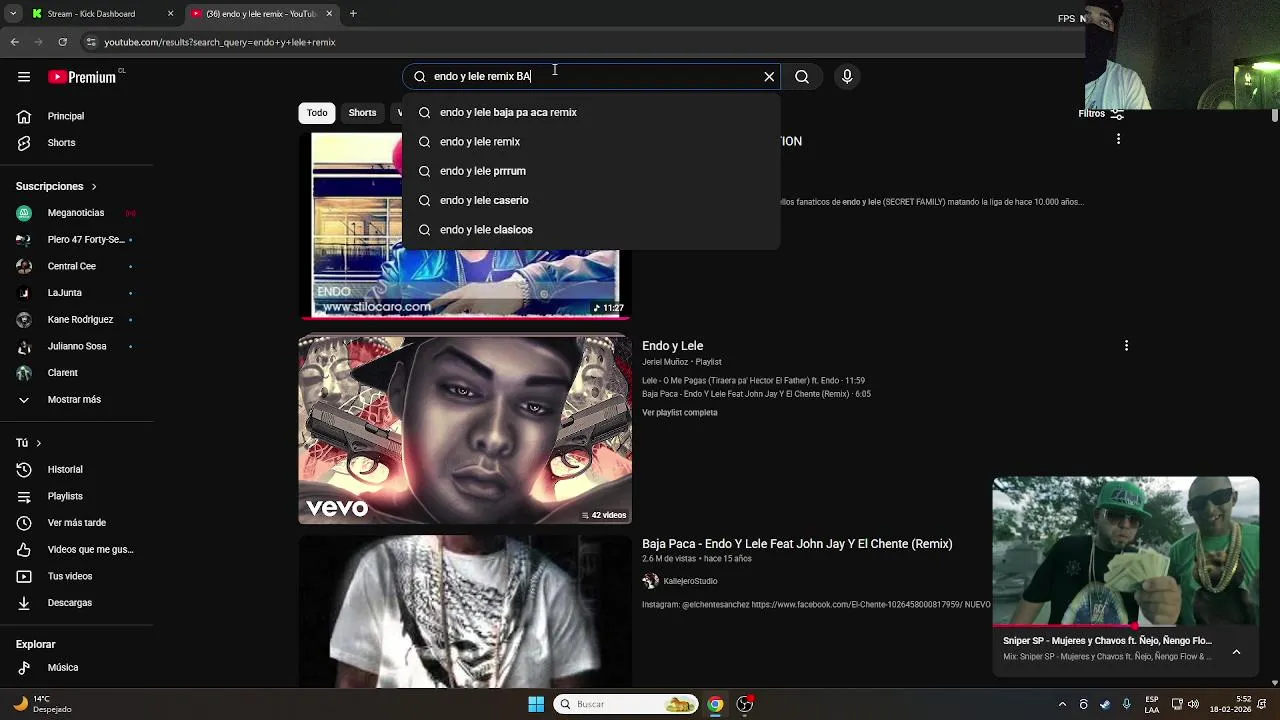Open options menu for Endo y Lele playlist

[x=1126, y=346]
